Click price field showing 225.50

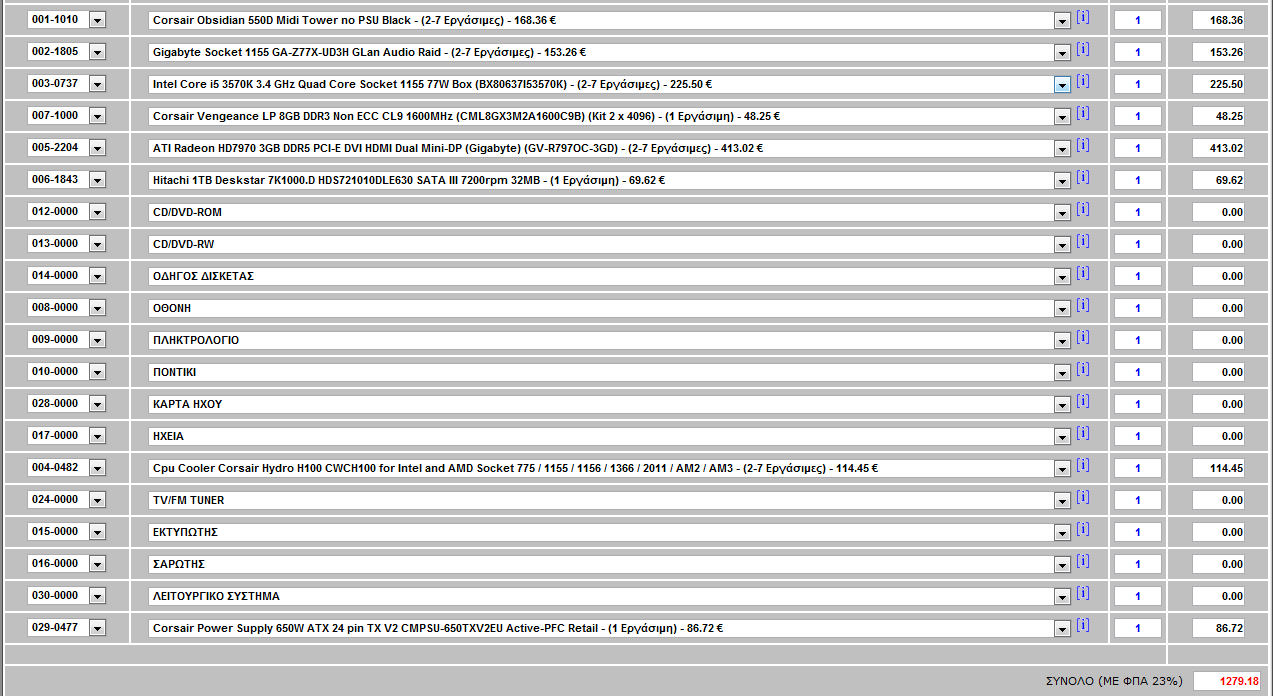1219,84
